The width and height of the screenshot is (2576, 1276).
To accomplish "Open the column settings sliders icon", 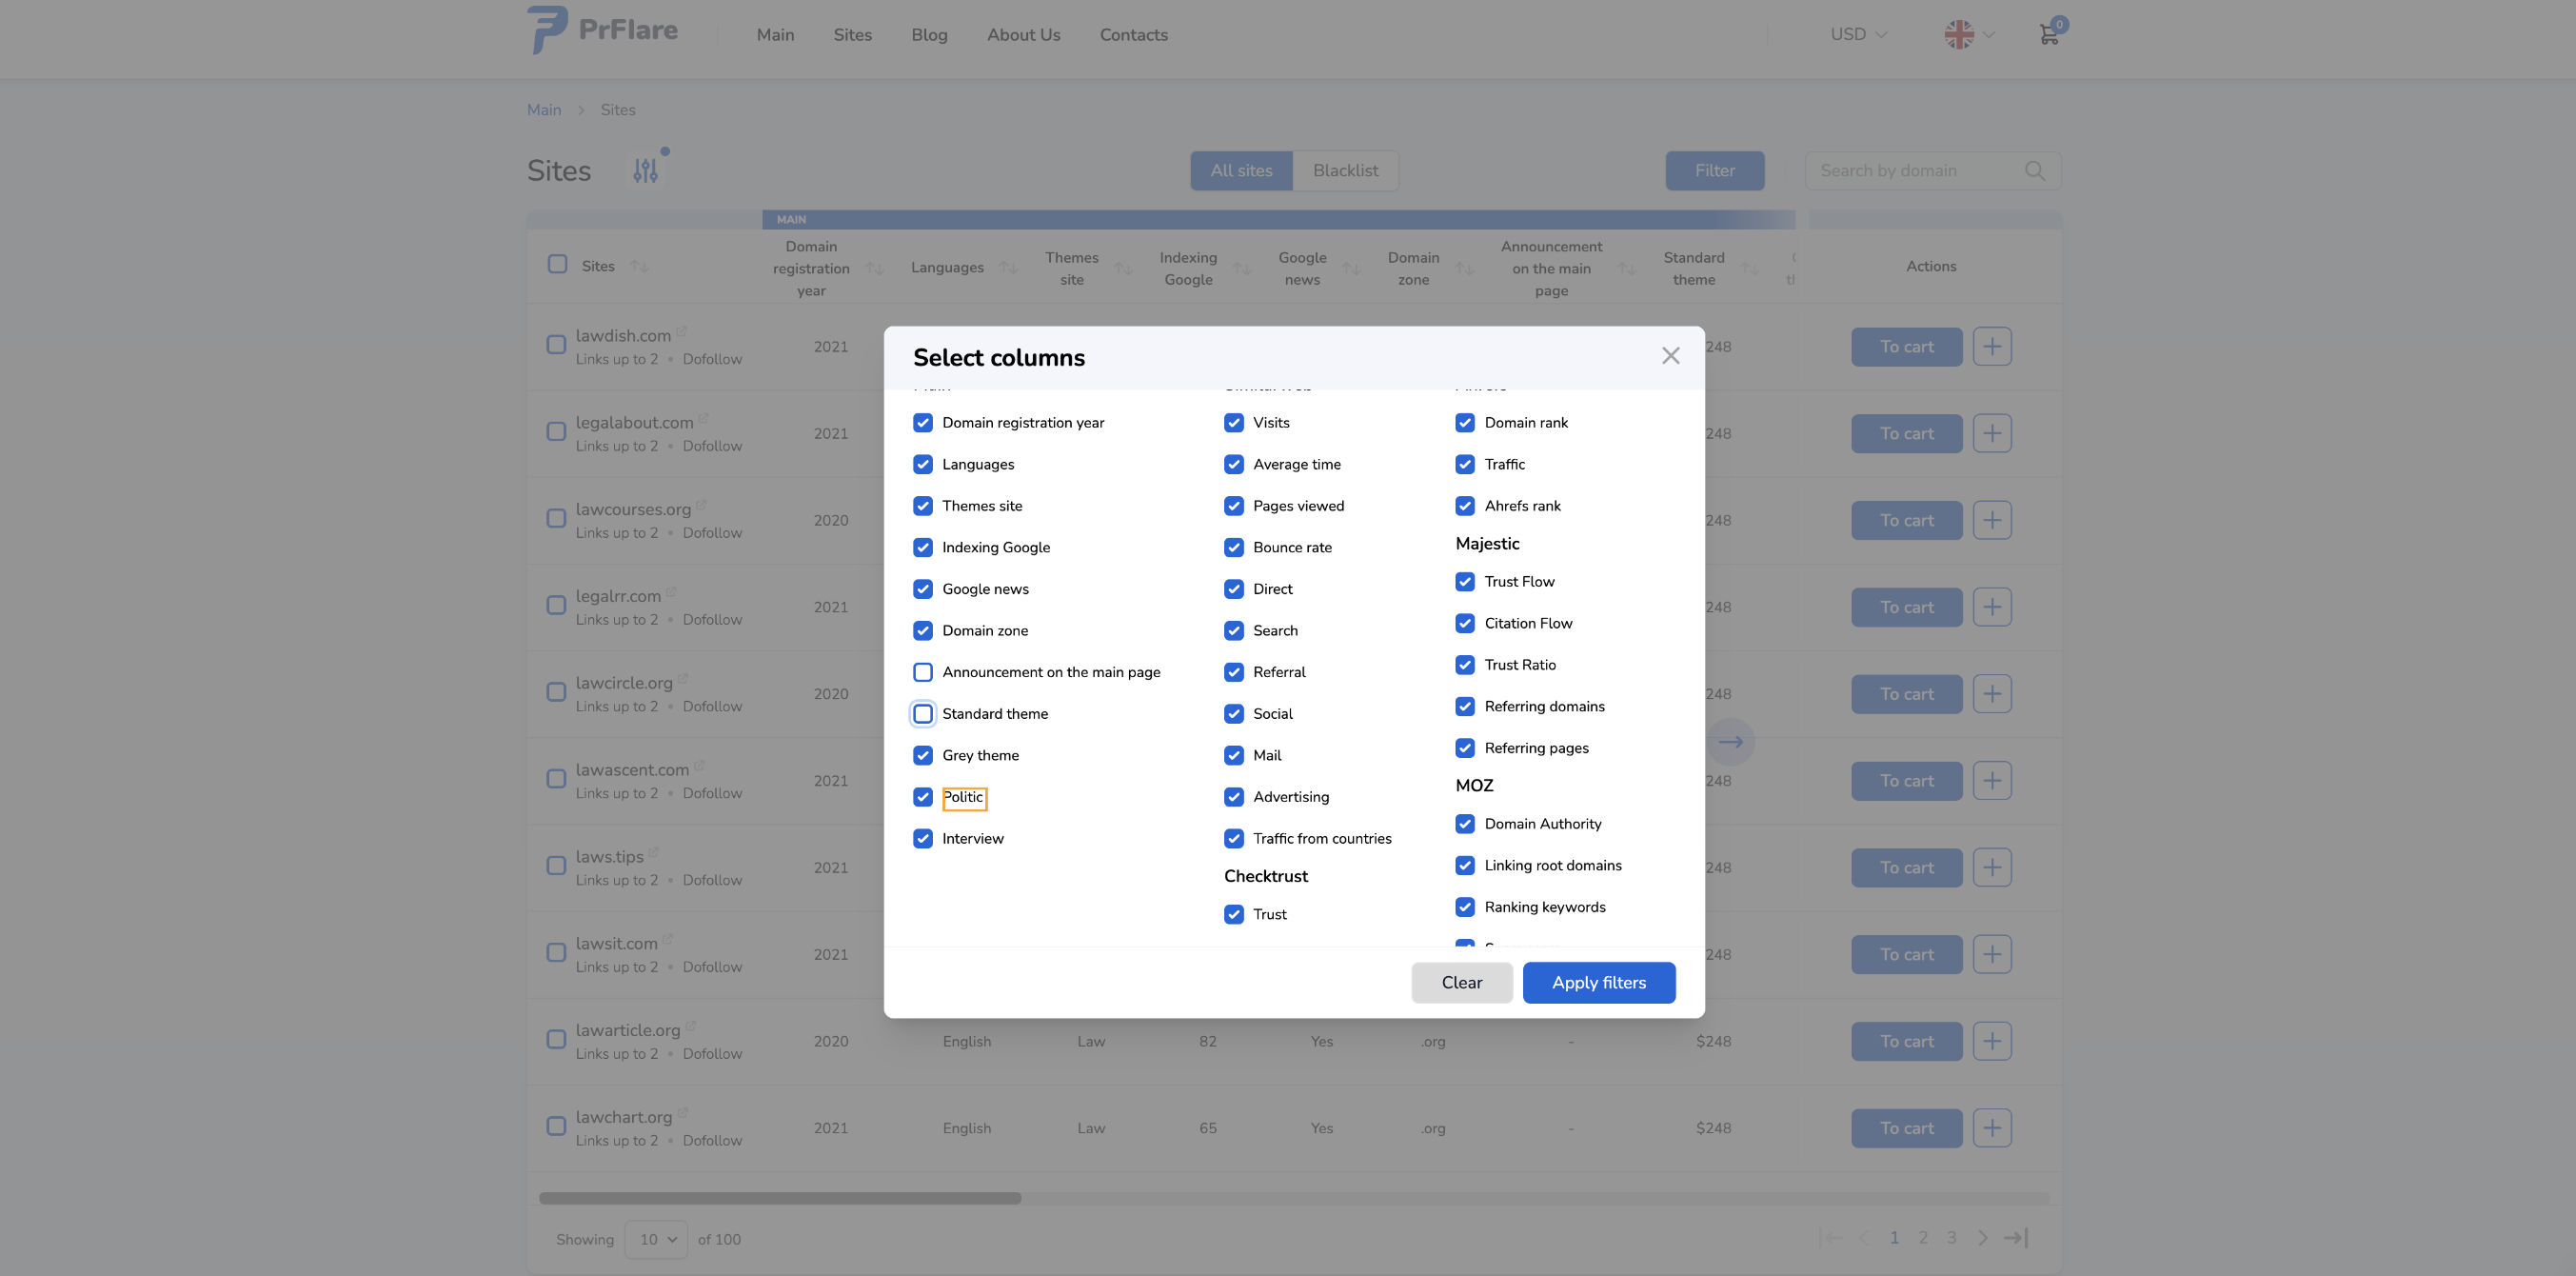I will click(x=646, y=171).
